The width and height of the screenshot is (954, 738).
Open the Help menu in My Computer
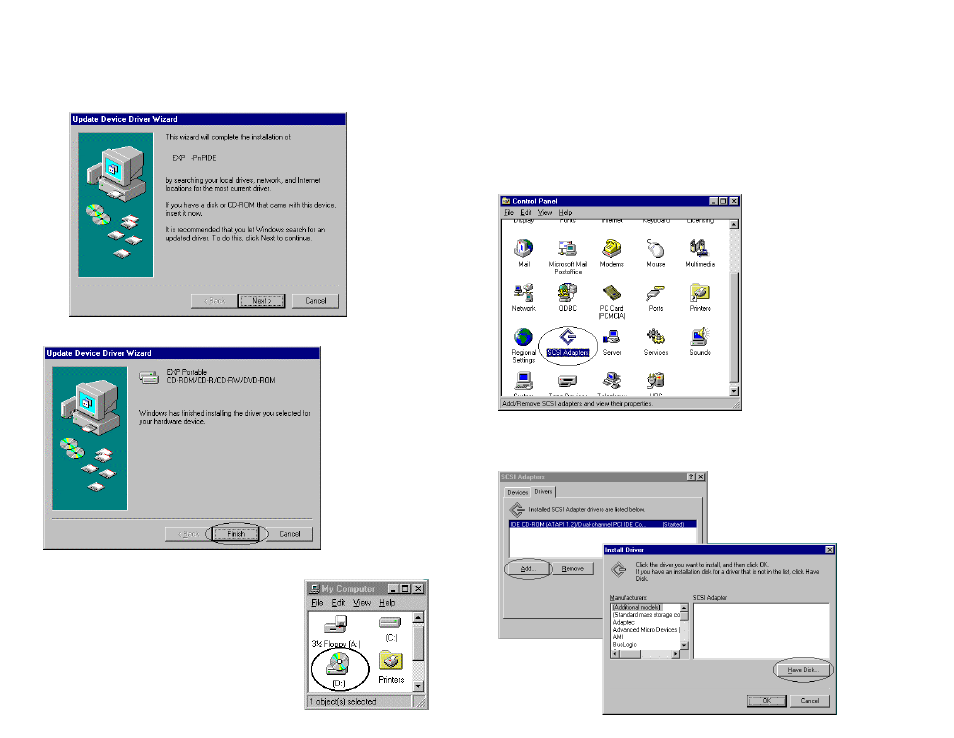click(387, 602)
